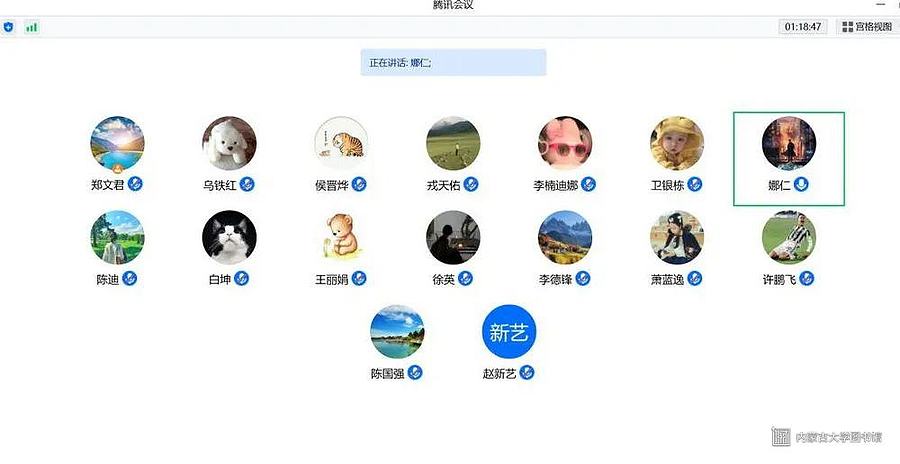Click the 01:18:47 meeting timer
Viewport: 900px width, 464px height.
click(803, 26)
